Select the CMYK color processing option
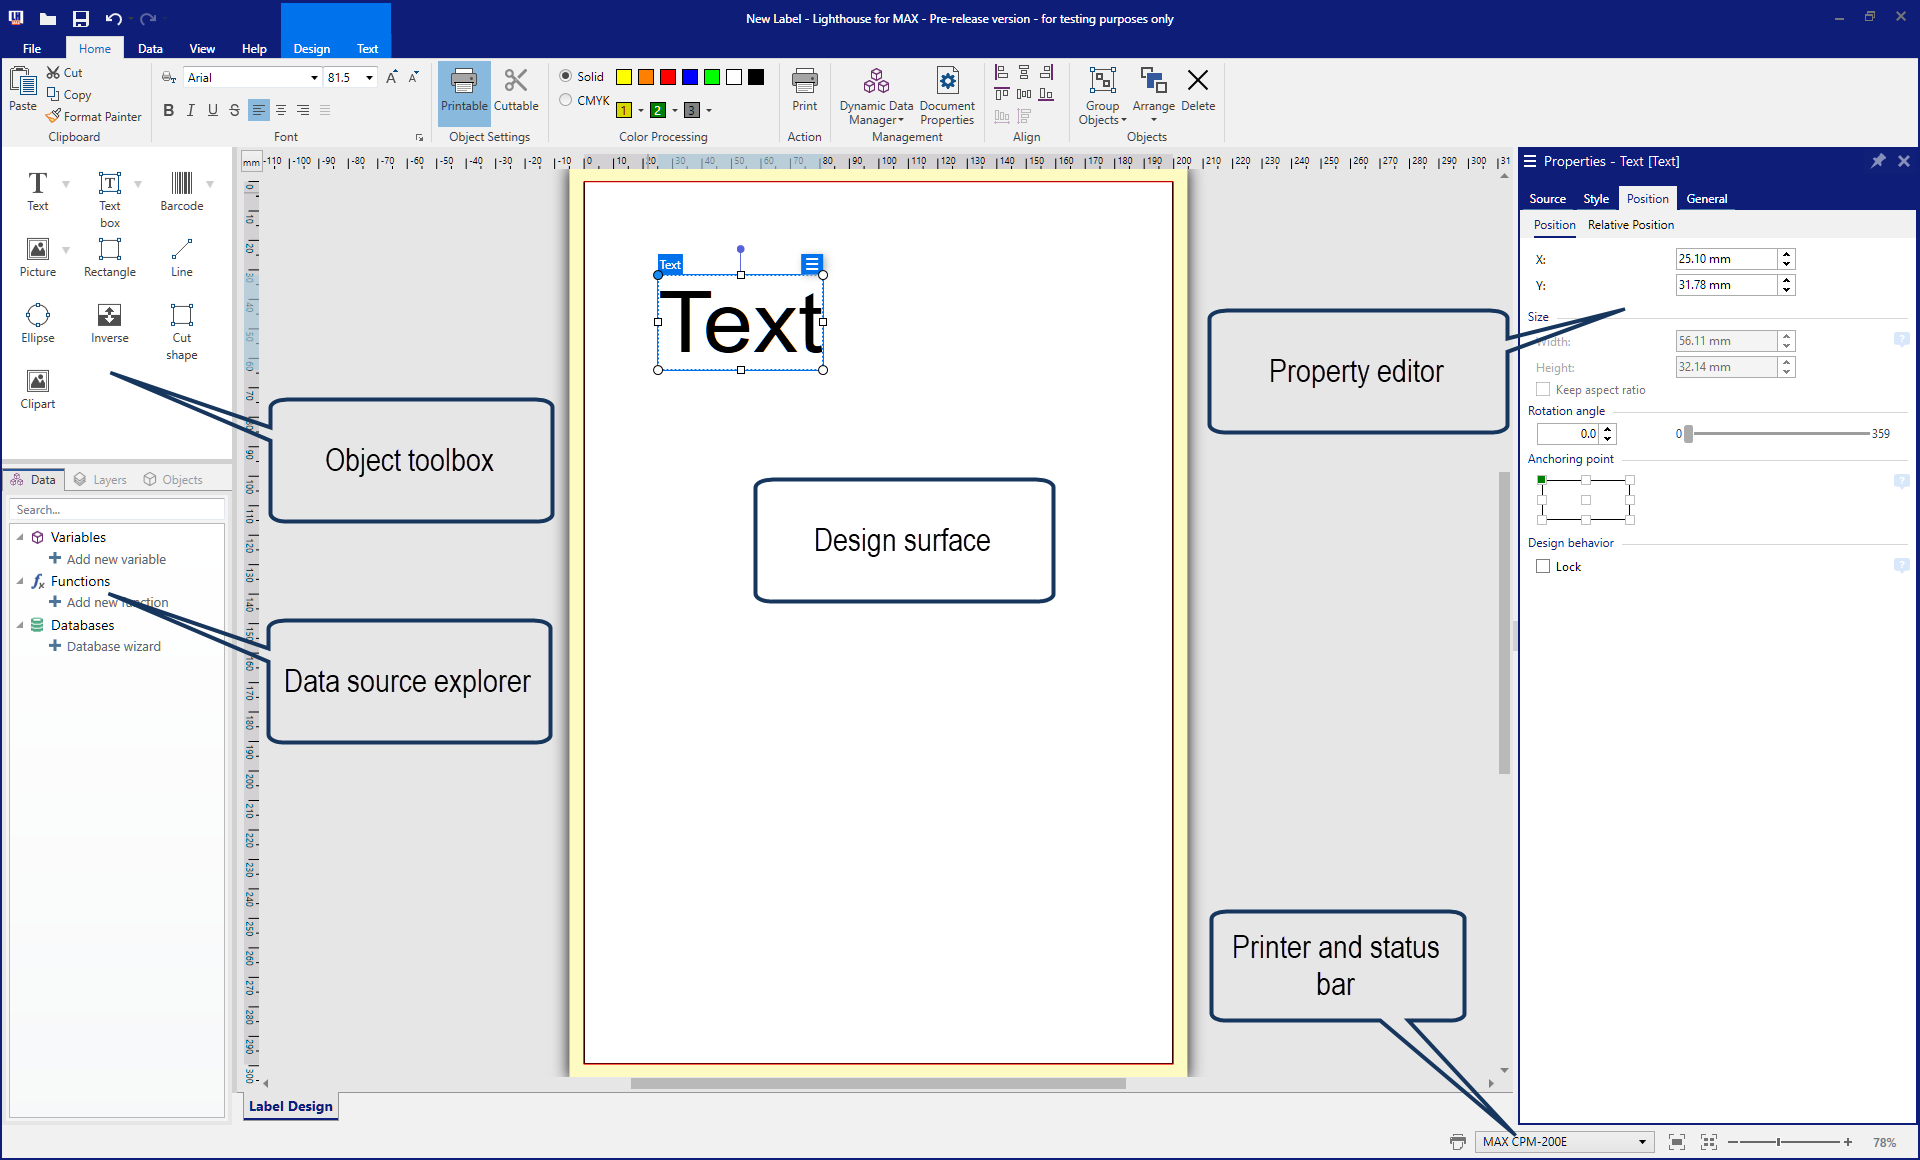The image size is (1920, 1160). coord(565,100)
